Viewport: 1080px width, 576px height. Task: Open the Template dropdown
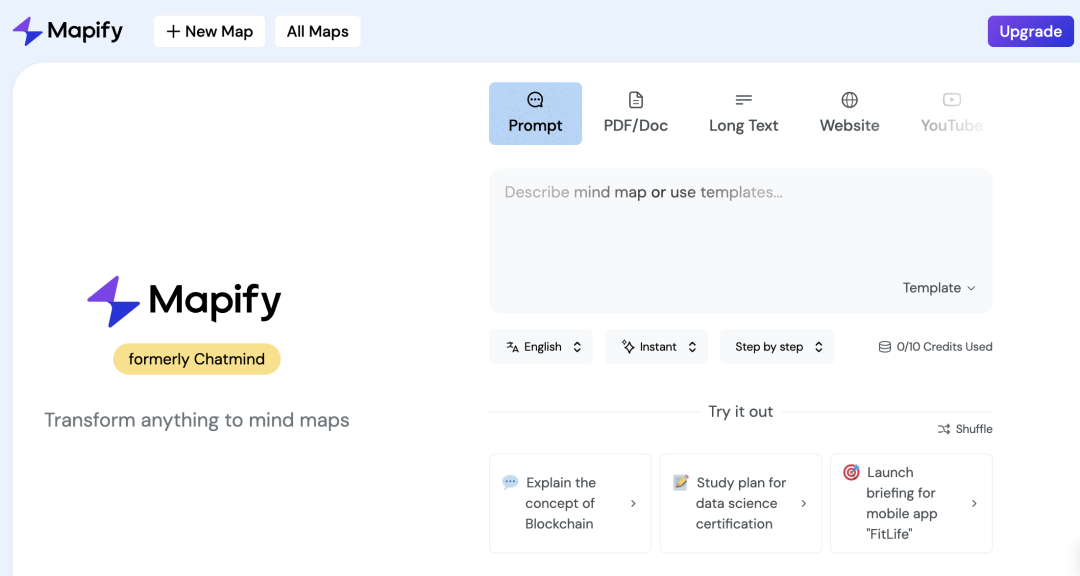pyautogui.click(x=939, y=288)
